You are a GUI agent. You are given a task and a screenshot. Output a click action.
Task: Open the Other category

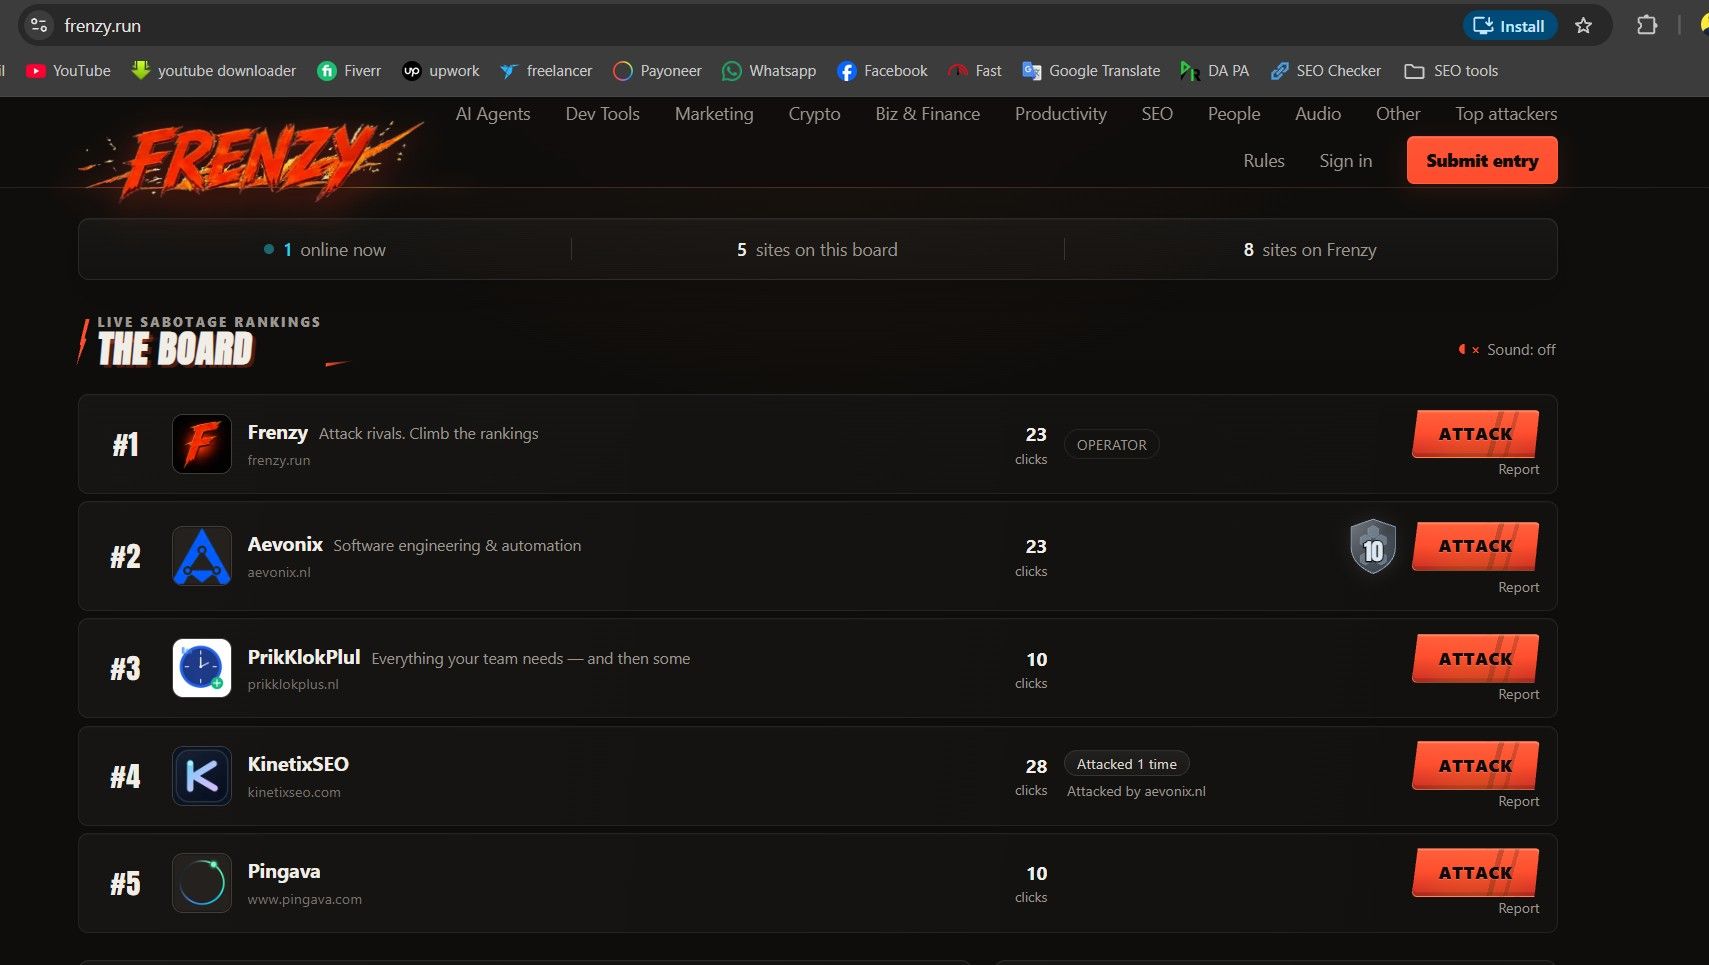point(1398,114)
